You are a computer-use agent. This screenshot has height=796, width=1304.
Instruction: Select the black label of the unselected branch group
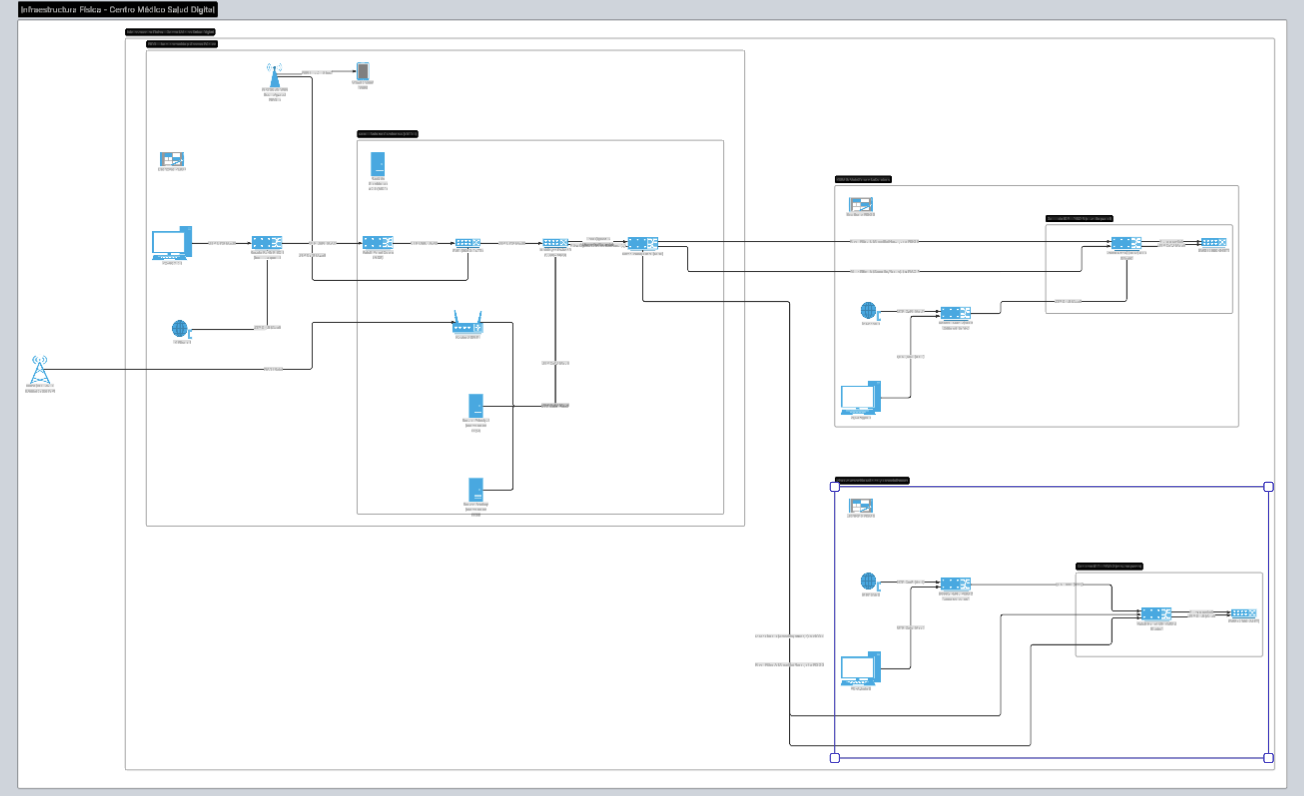863,180
